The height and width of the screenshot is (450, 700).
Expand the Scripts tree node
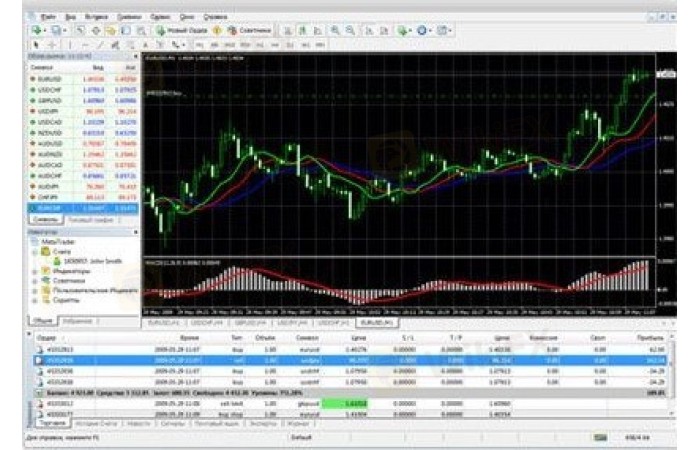tap(34, 299)
